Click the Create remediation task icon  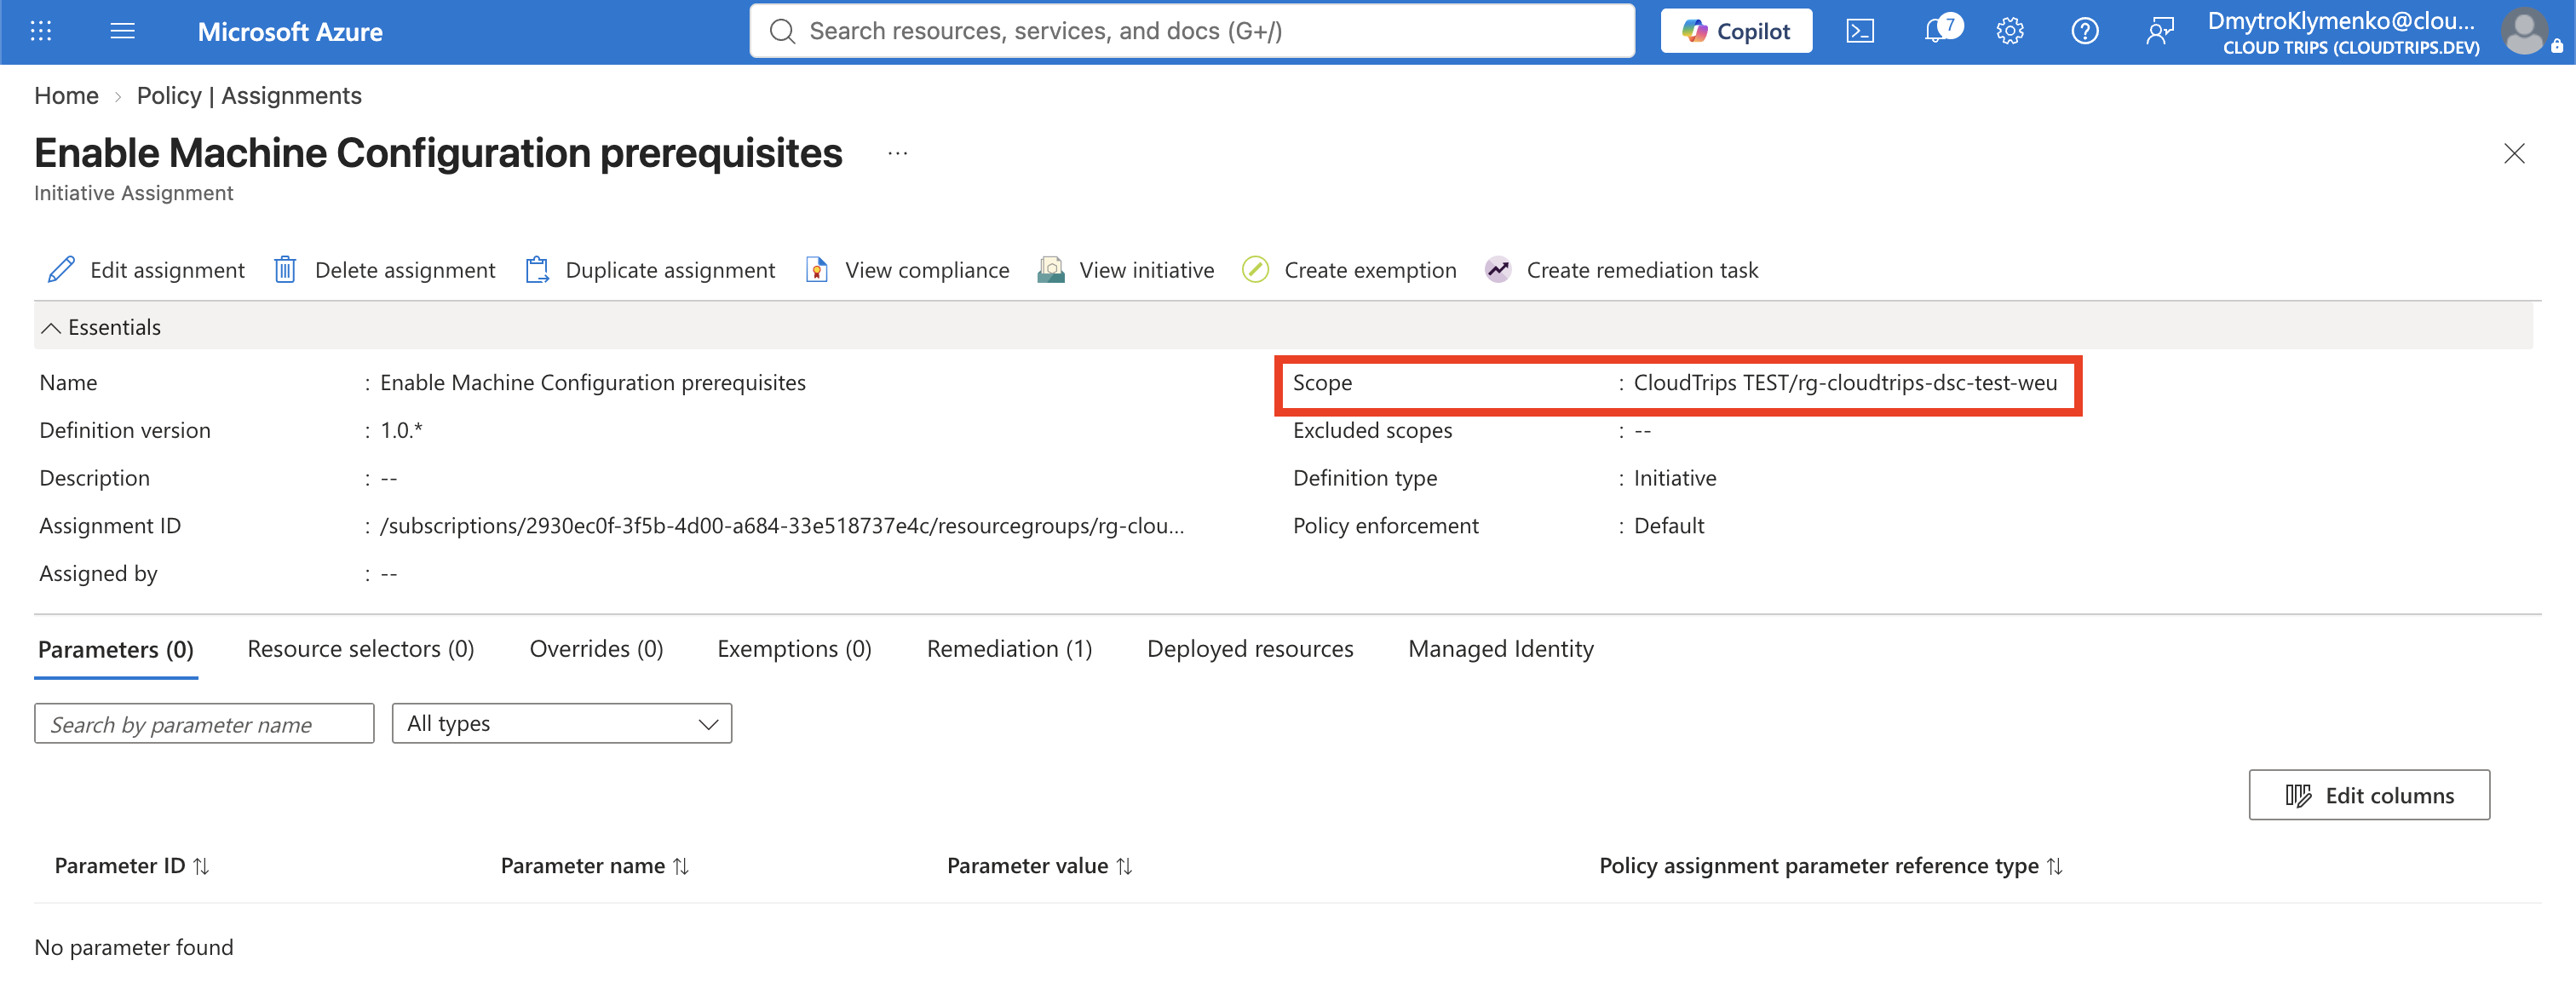coord(1498,270)
